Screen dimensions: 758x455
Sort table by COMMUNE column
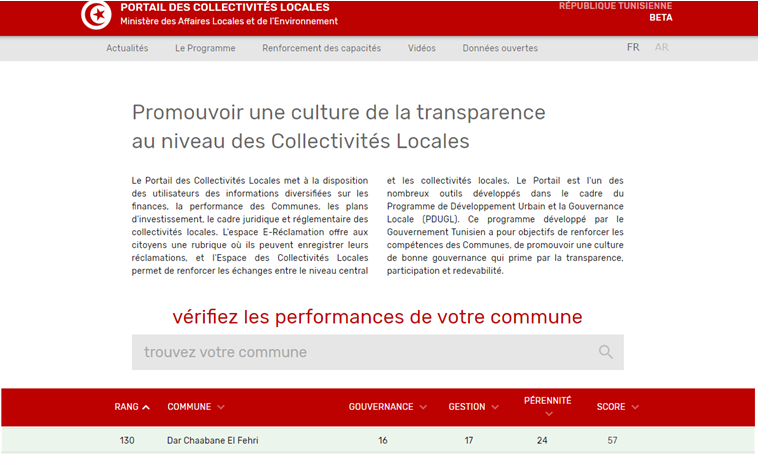point(196,407)
